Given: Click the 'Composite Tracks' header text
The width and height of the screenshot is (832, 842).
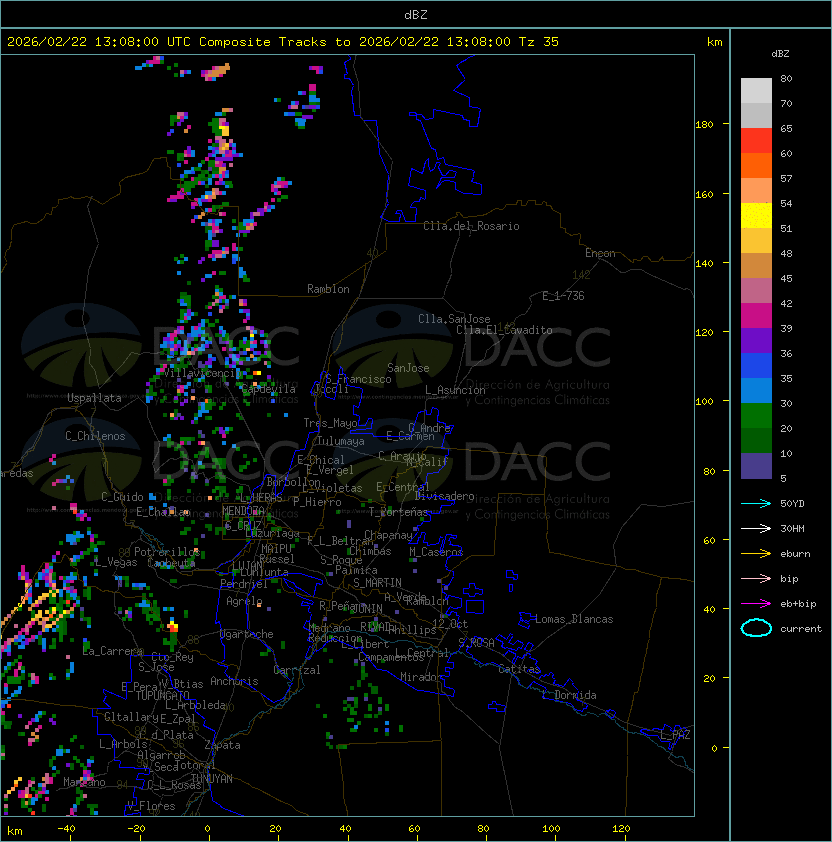Looking at the screenshot, I should [x=263, y=41].
